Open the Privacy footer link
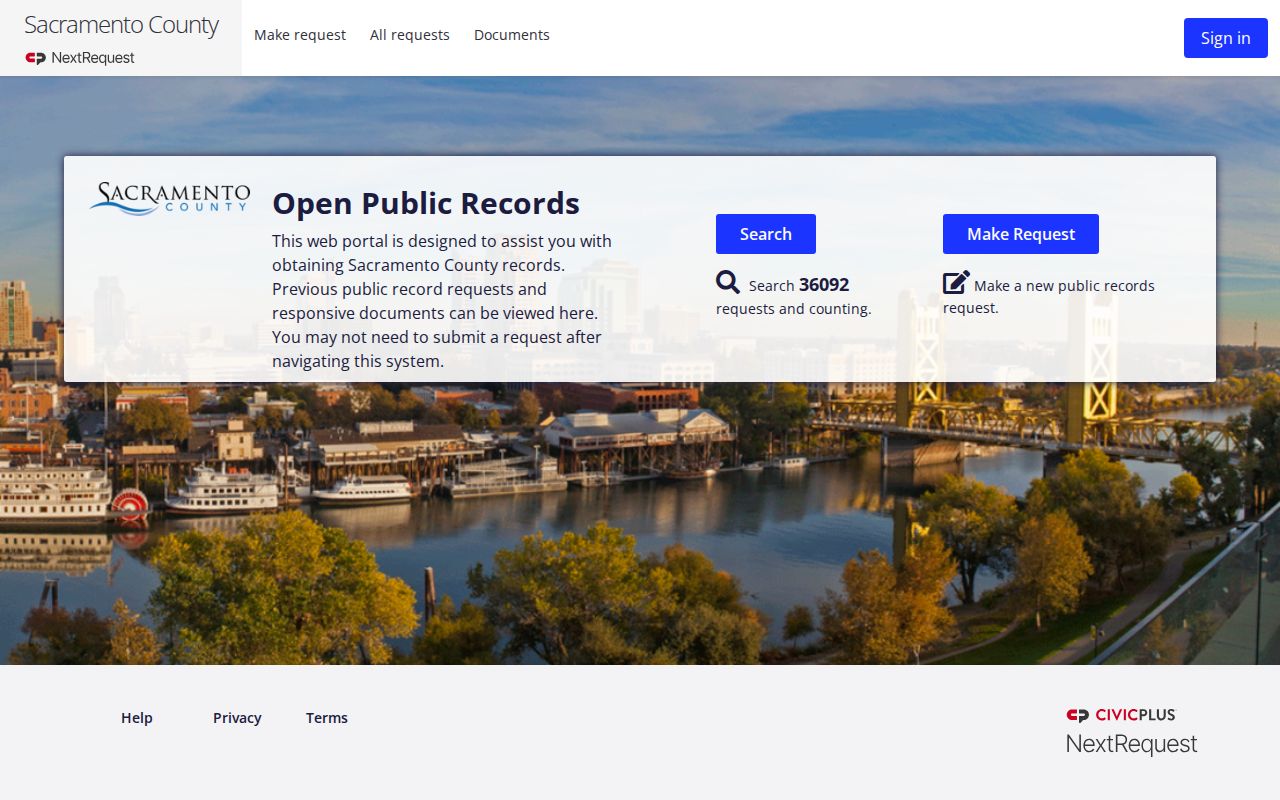1280x800 pixels. pyautogui.click(x=237, y=718)
